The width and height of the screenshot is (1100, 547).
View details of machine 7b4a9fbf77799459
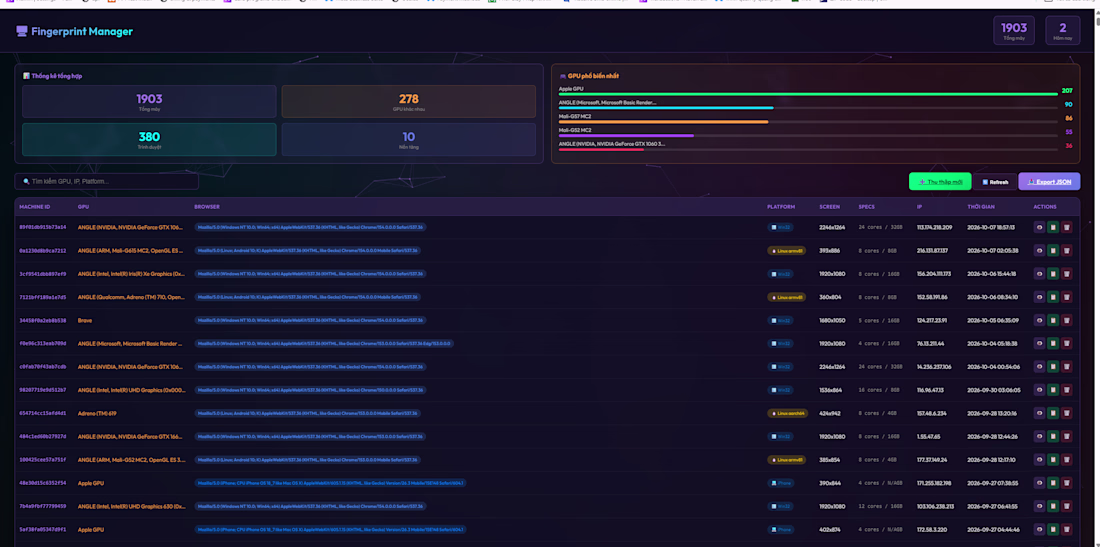tap(1039, 506)
